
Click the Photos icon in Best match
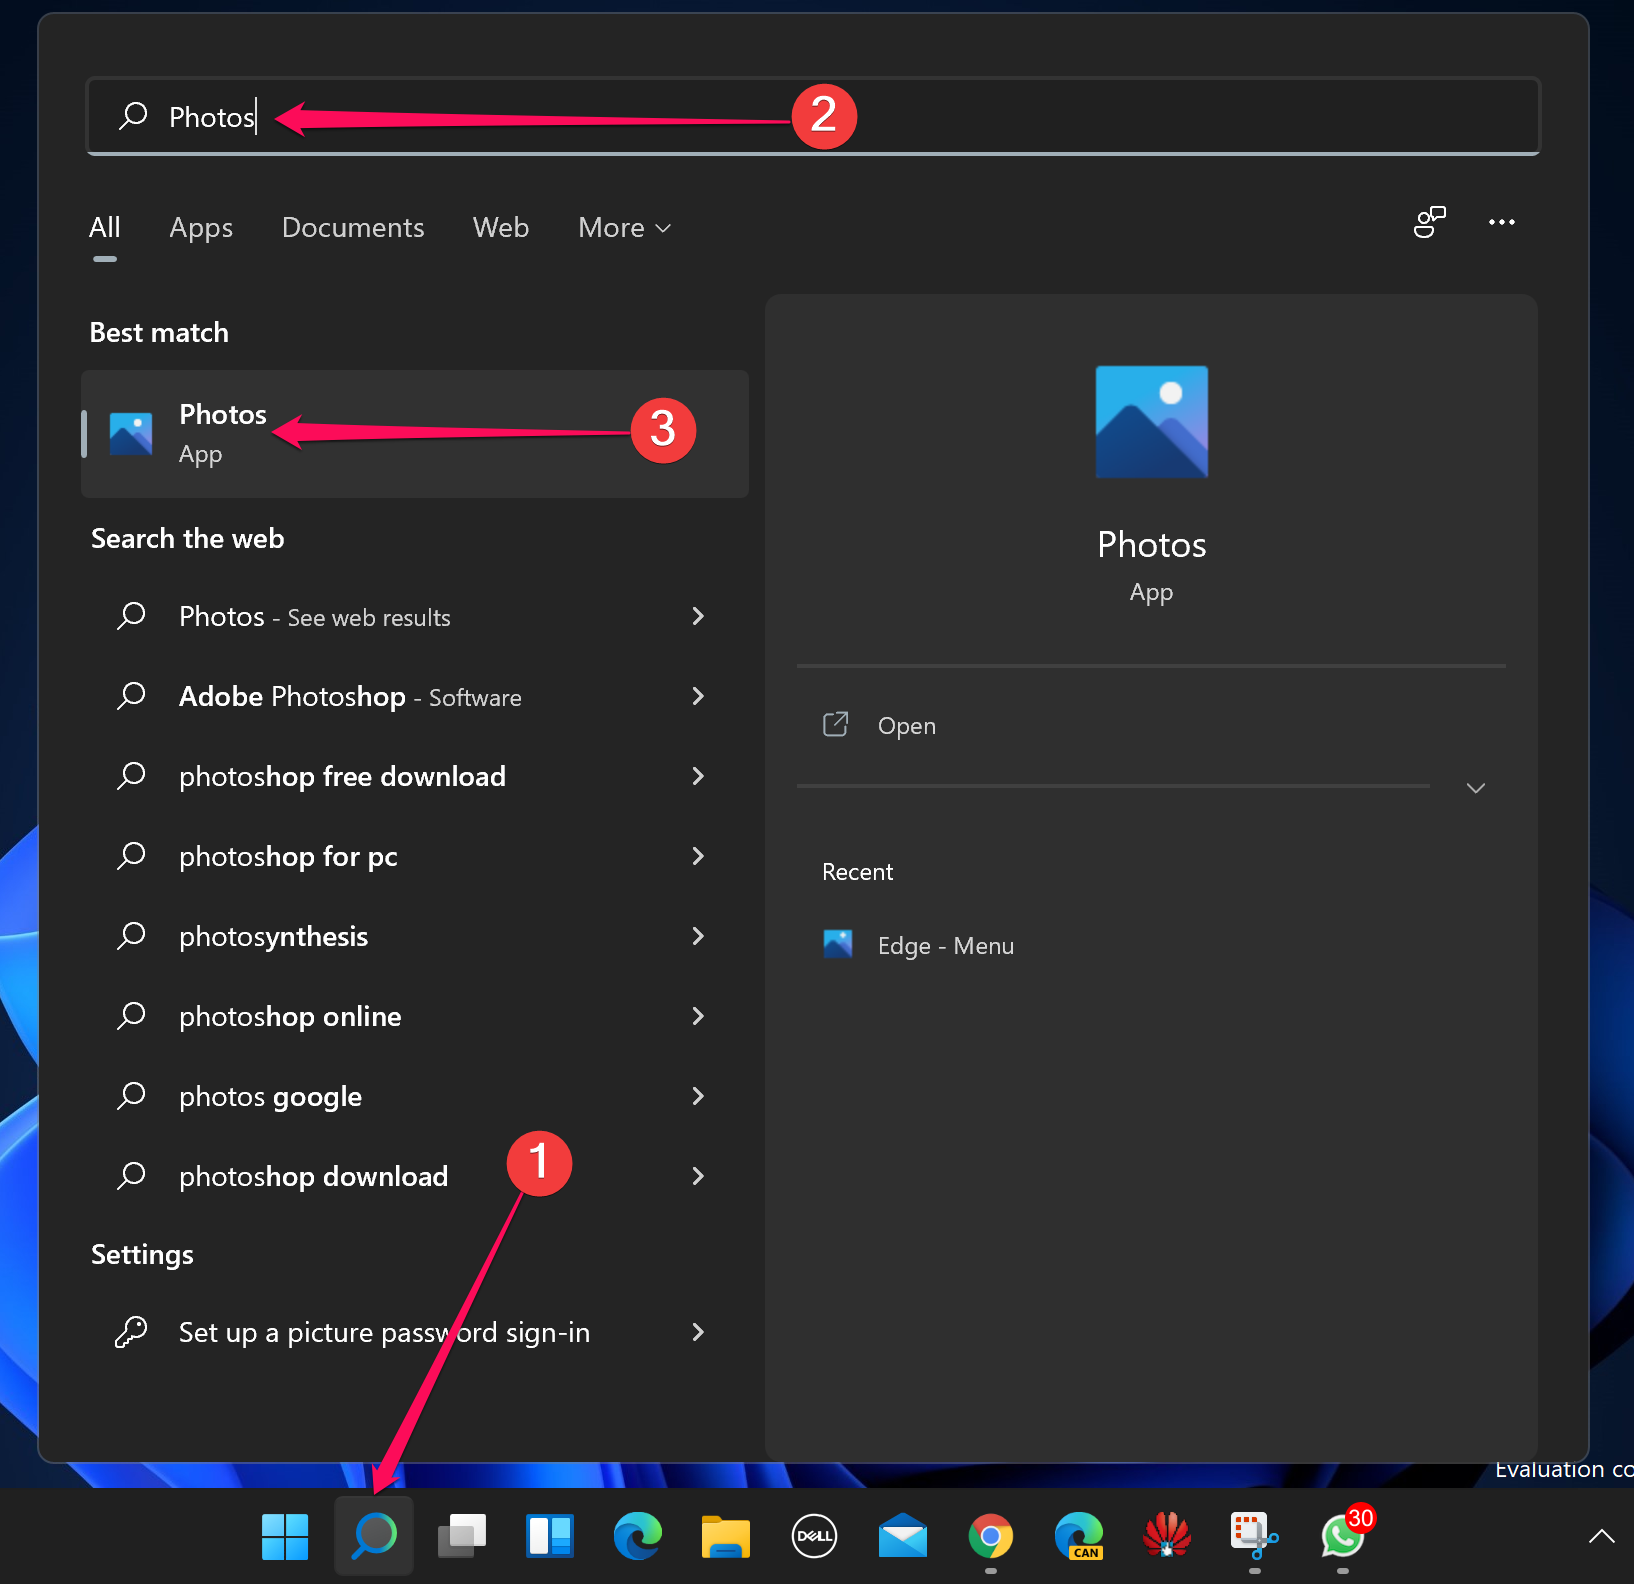click(x=131, y=434)
